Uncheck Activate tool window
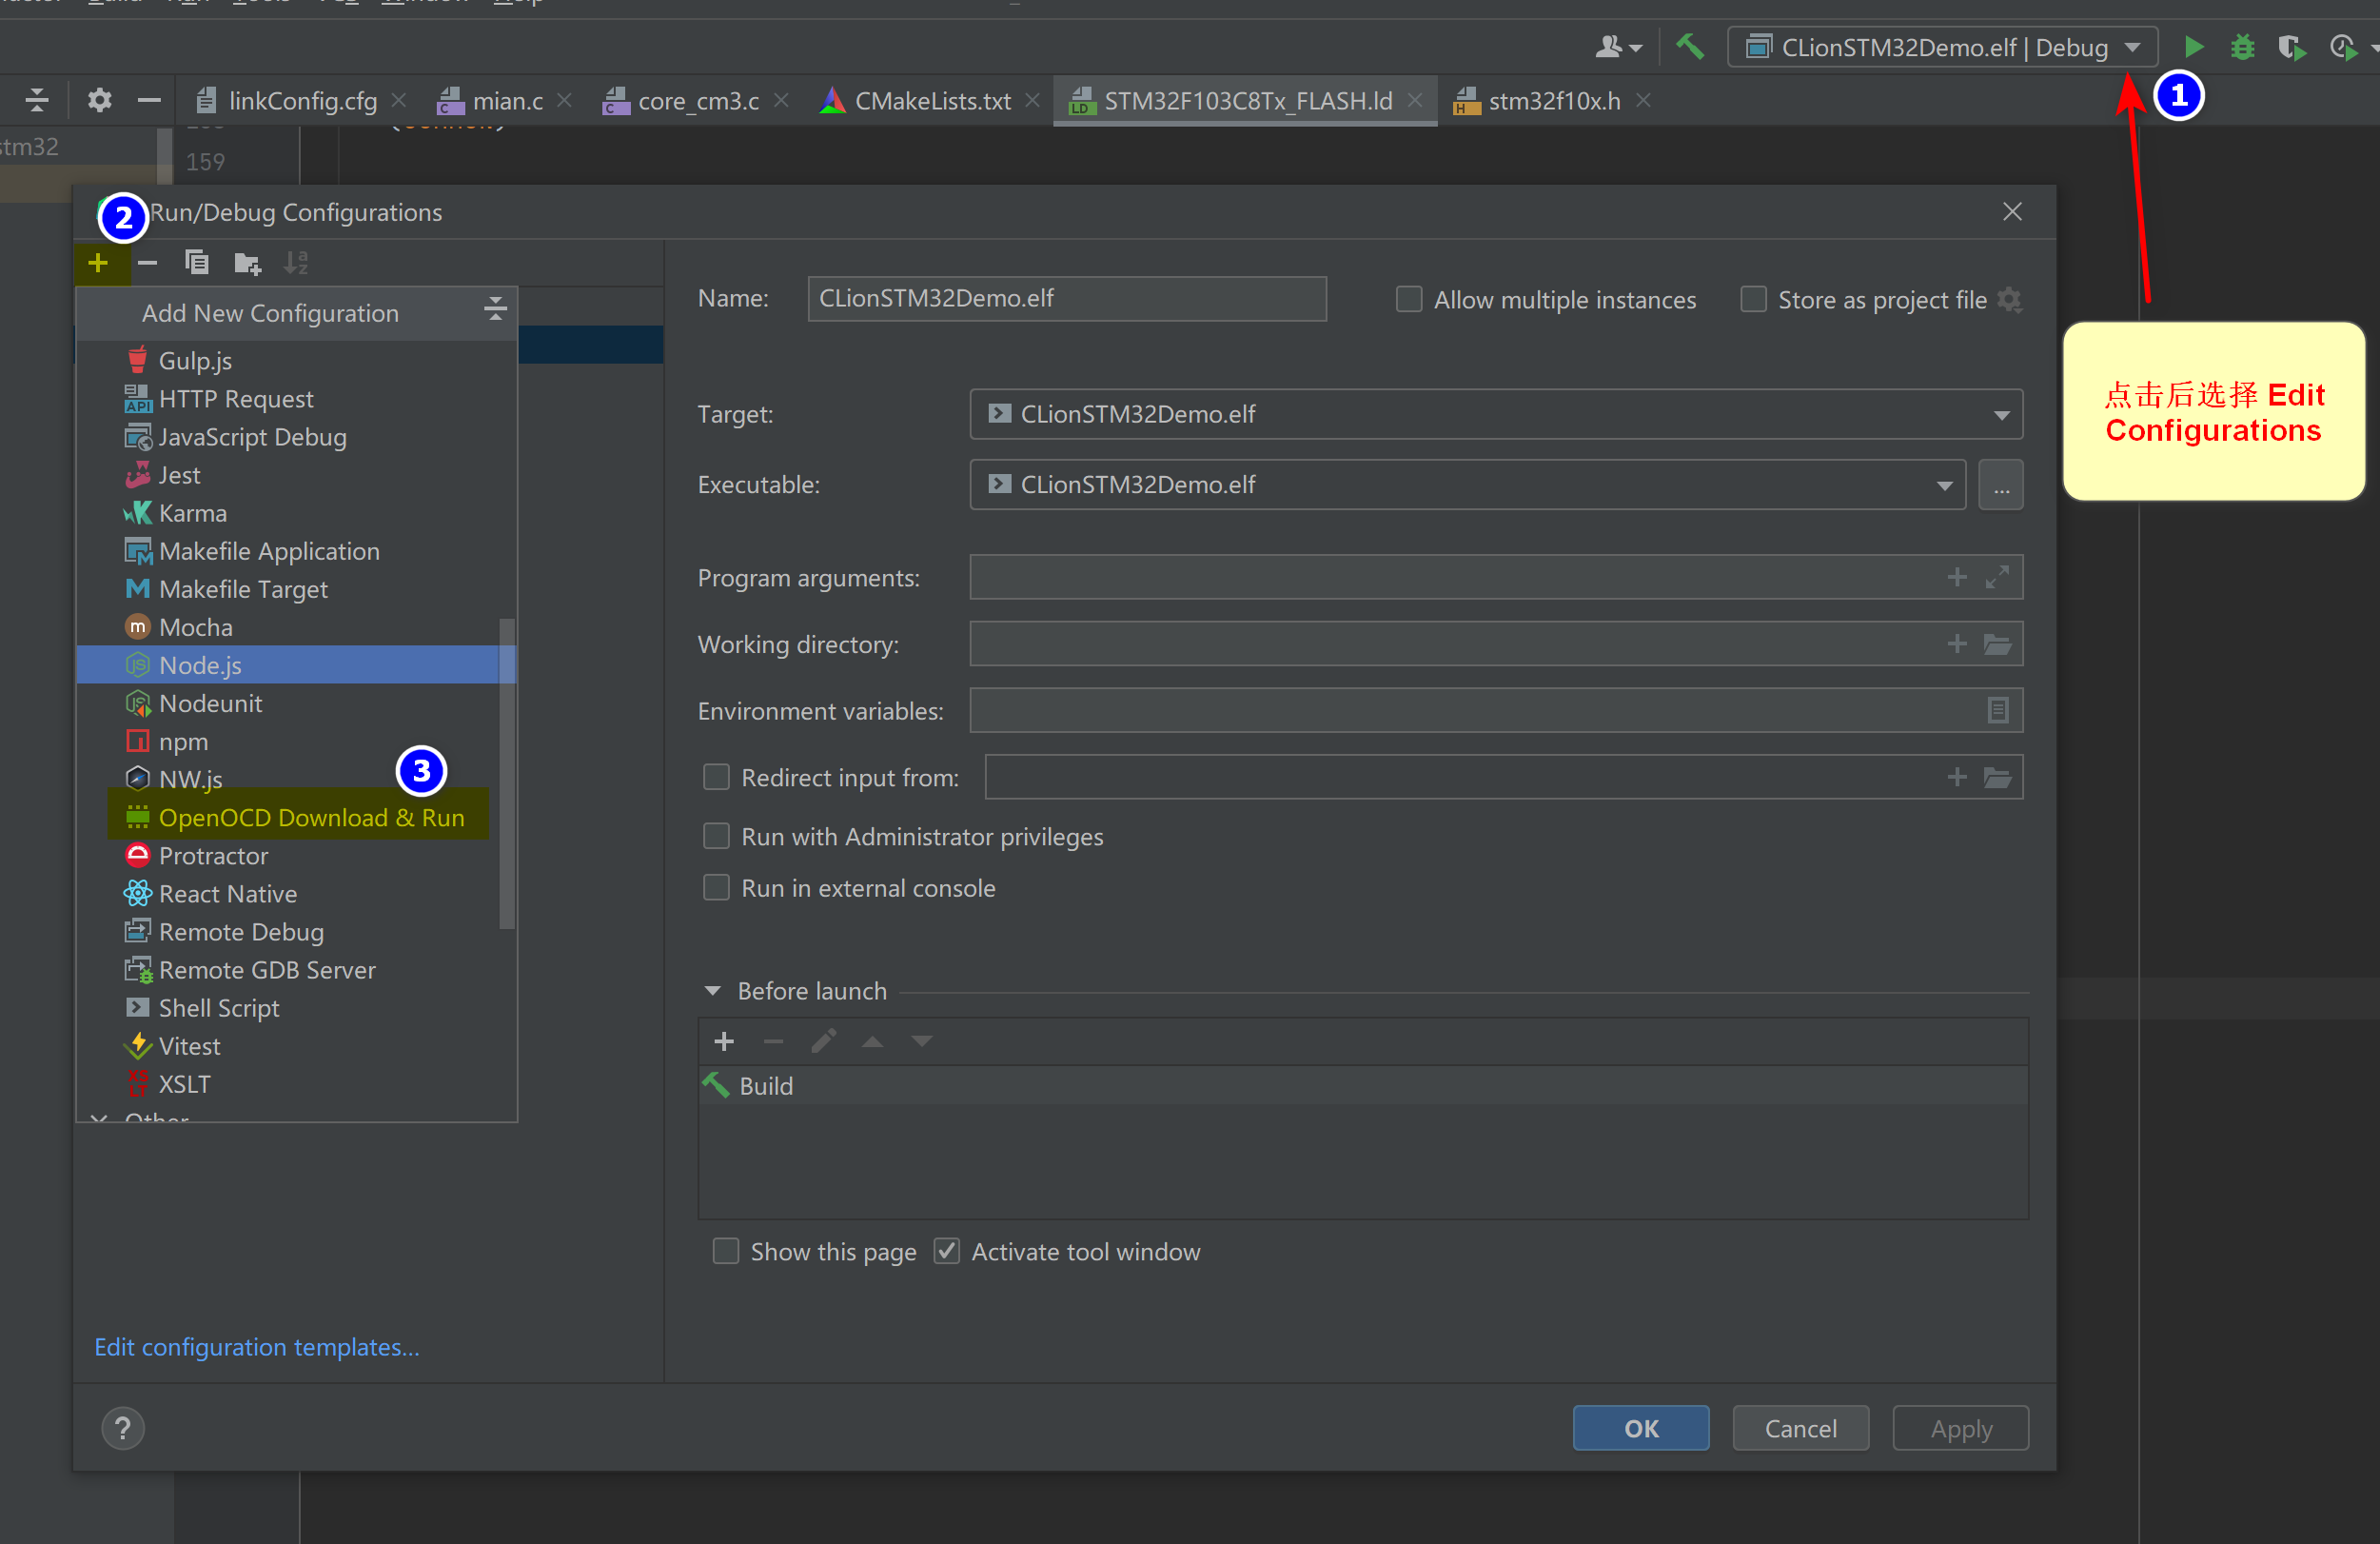 click(x=946, y=1251)
